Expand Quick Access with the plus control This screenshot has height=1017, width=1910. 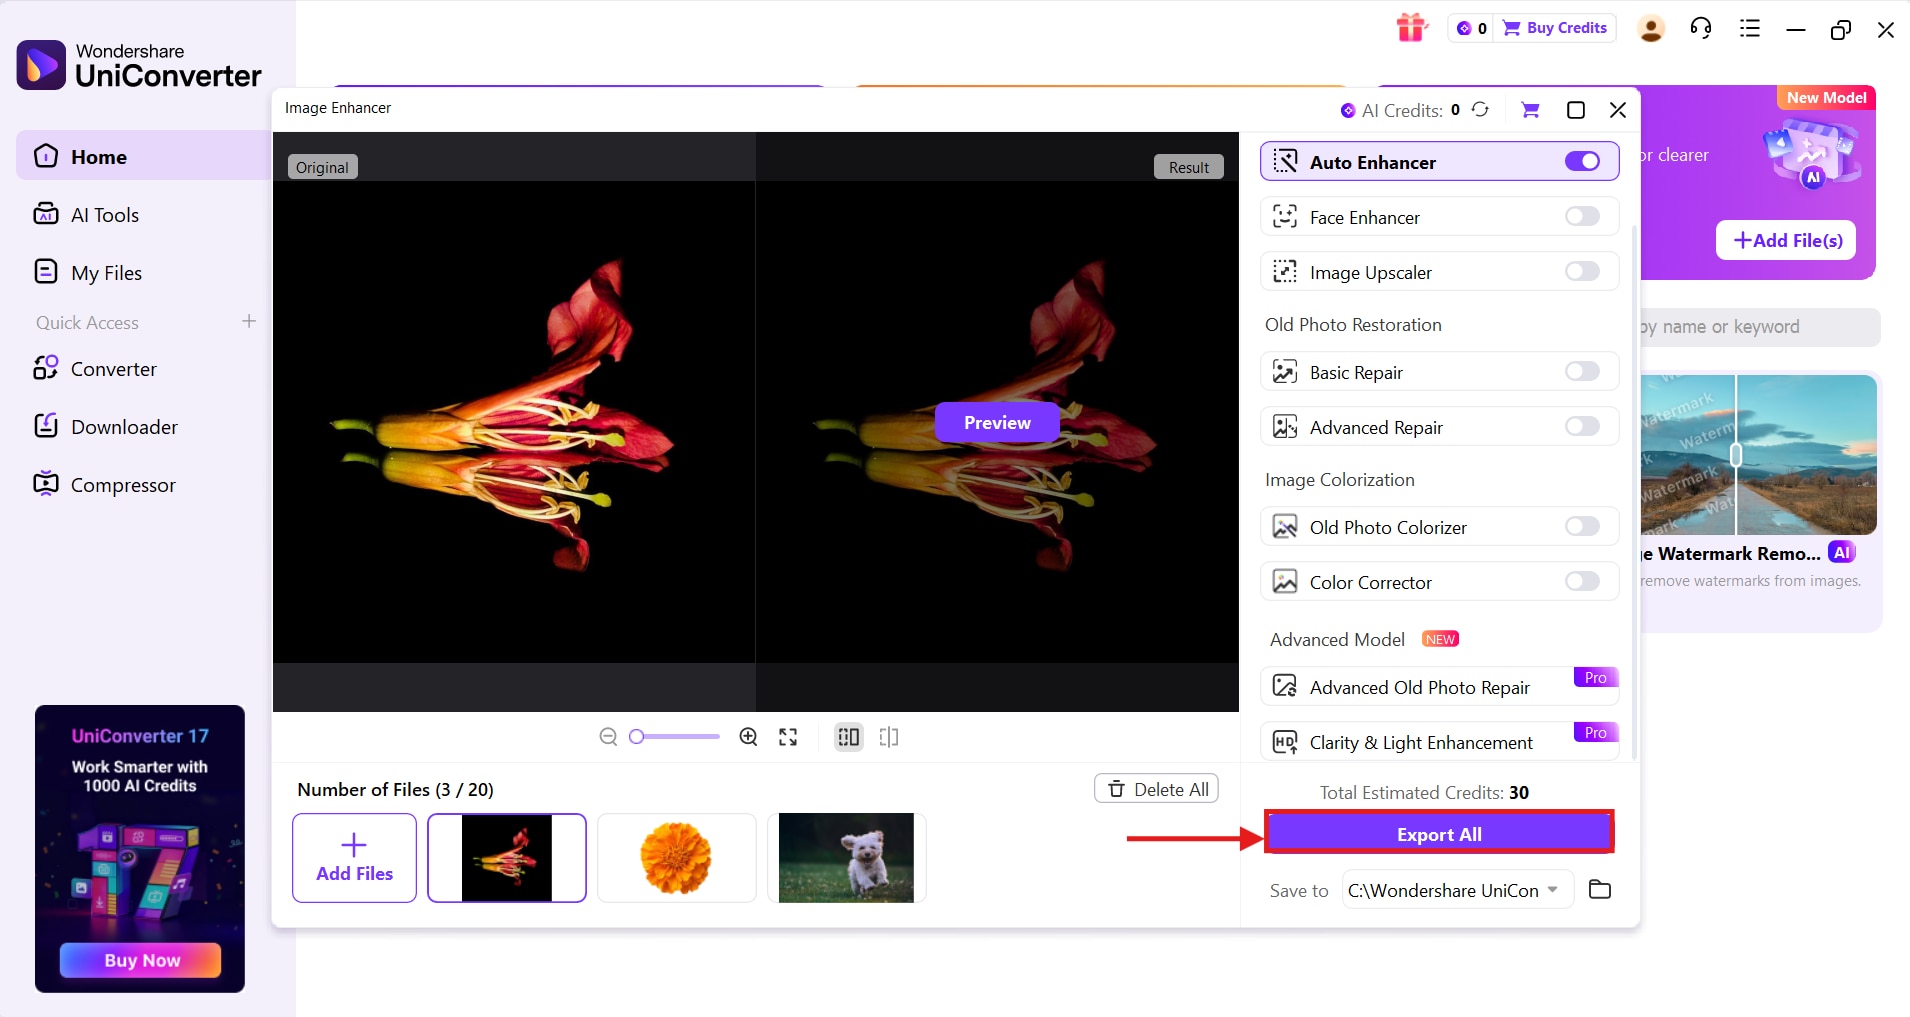tap(247, 322)
